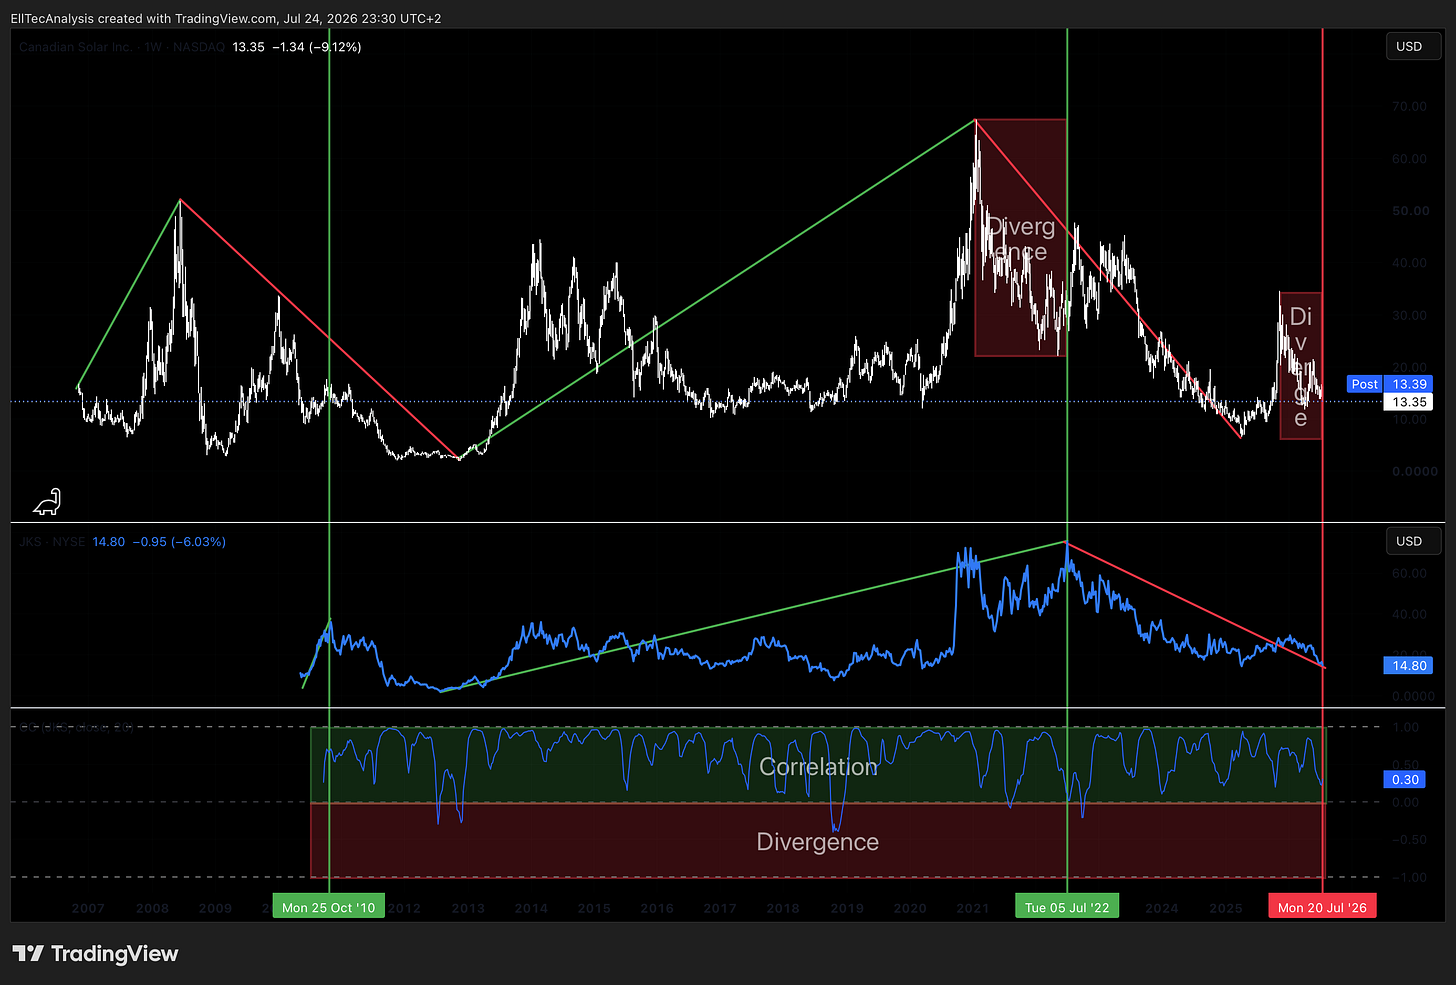
Task: Click the Canadian Solar Inc. symbol legend
Action: coord(120,47)
